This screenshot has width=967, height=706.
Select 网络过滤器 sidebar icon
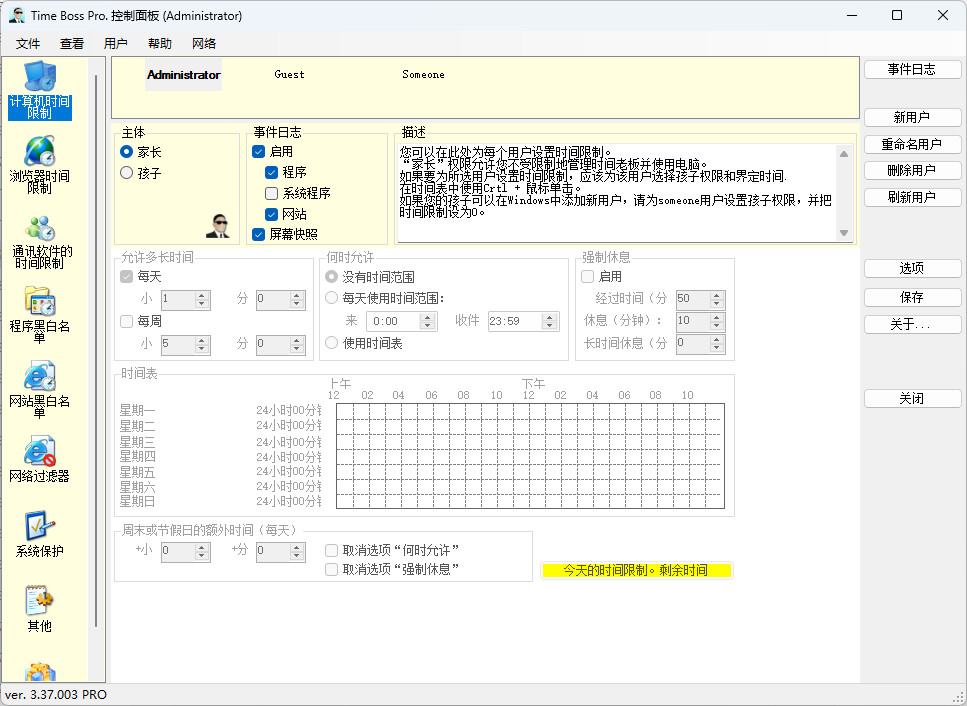[39, 459]
